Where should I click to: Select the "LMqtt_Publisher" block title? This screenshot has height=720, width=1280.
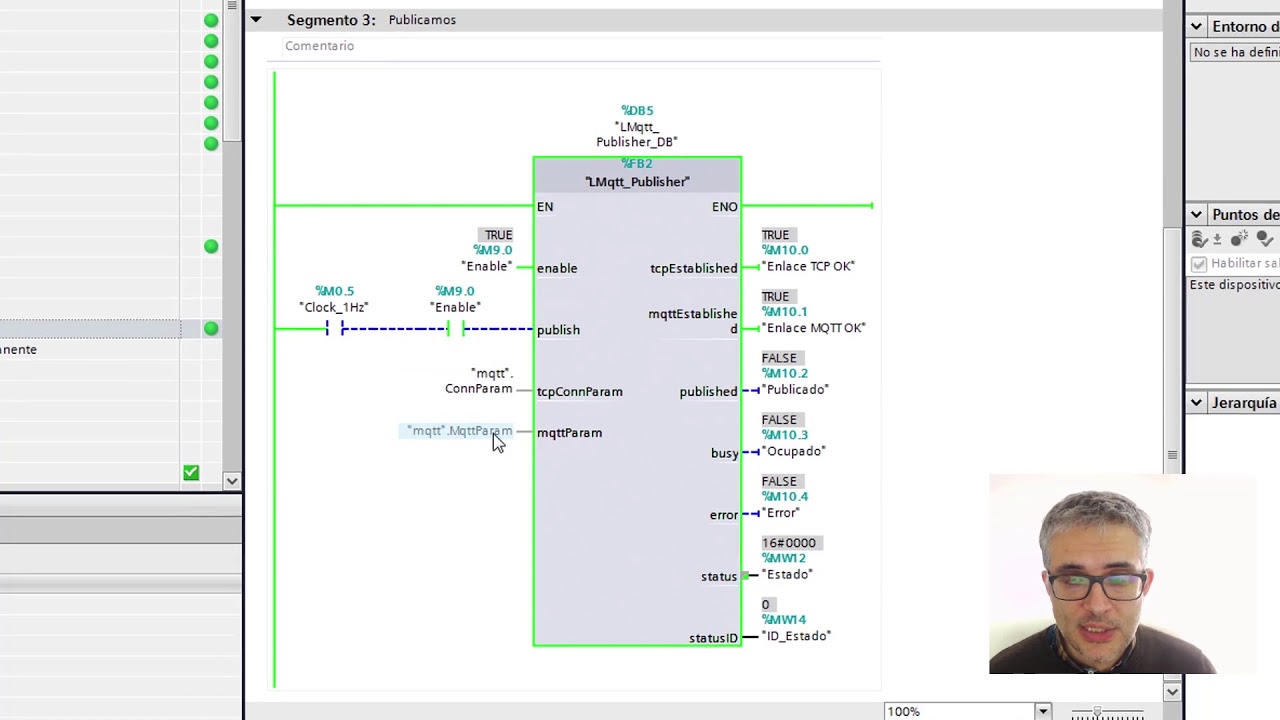pos(637,182)
